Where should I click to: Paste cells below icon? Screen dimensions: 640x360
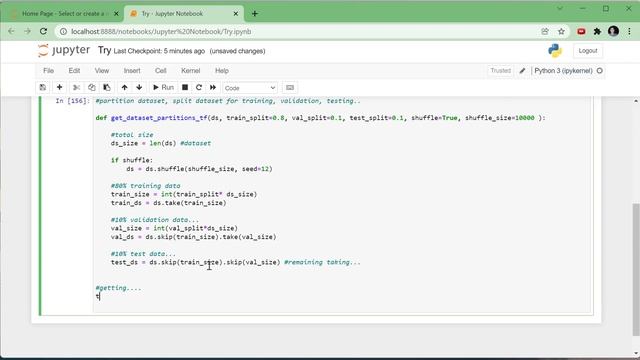[107, 88]
